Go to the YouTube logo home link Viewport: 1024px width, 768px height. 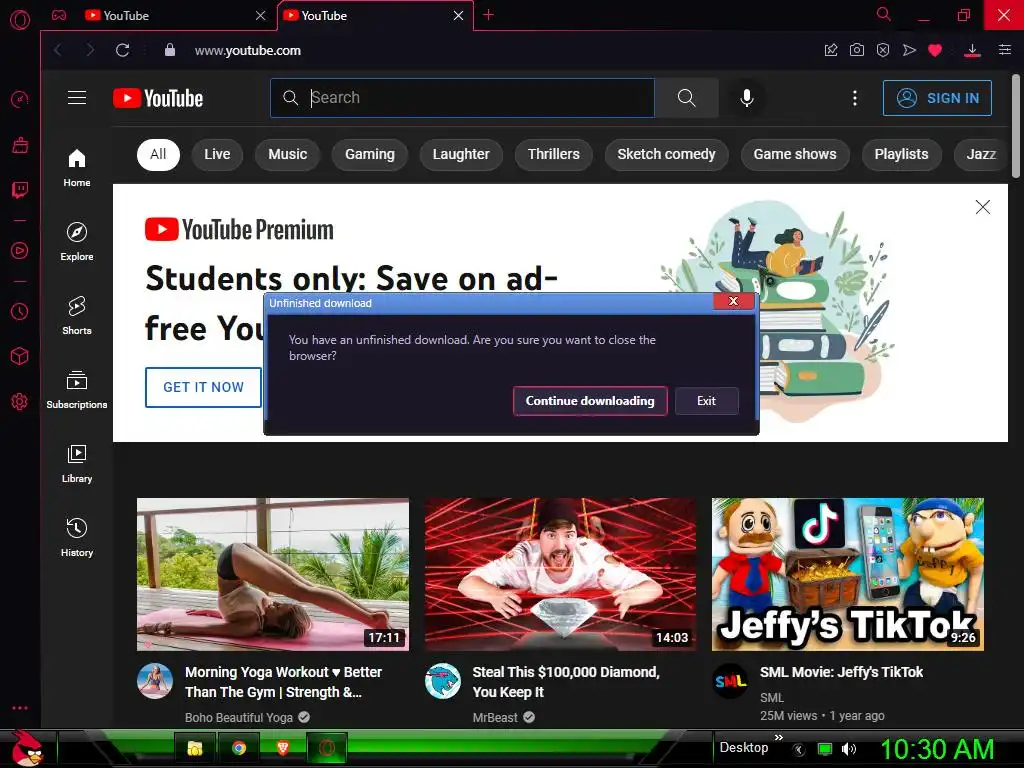tap(158, 98)
